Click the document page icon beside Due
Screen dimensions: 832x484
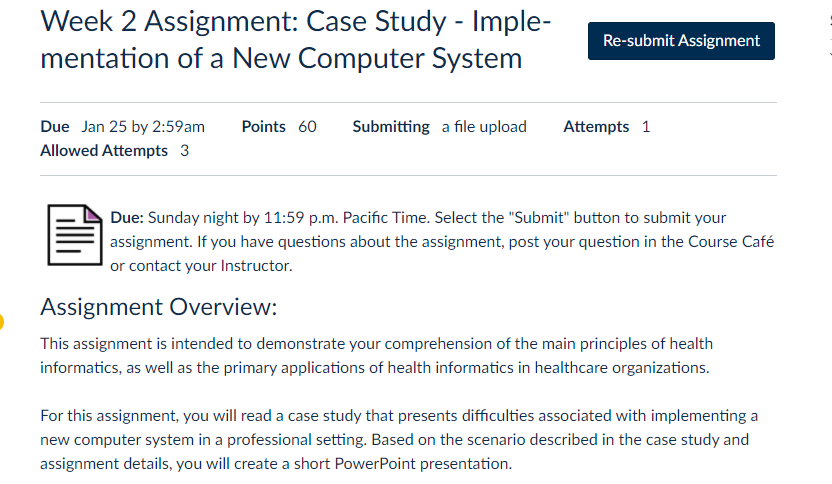pyautogui.click(x=75, y=235)
